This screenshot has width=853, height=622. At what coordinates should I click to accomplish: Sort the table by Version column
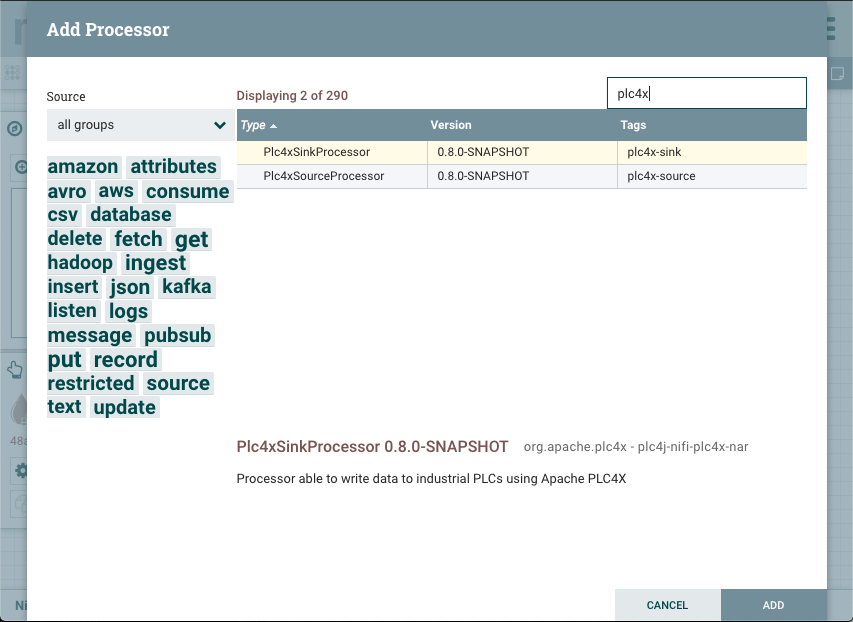pyautogui.click(x=451, y=125)
